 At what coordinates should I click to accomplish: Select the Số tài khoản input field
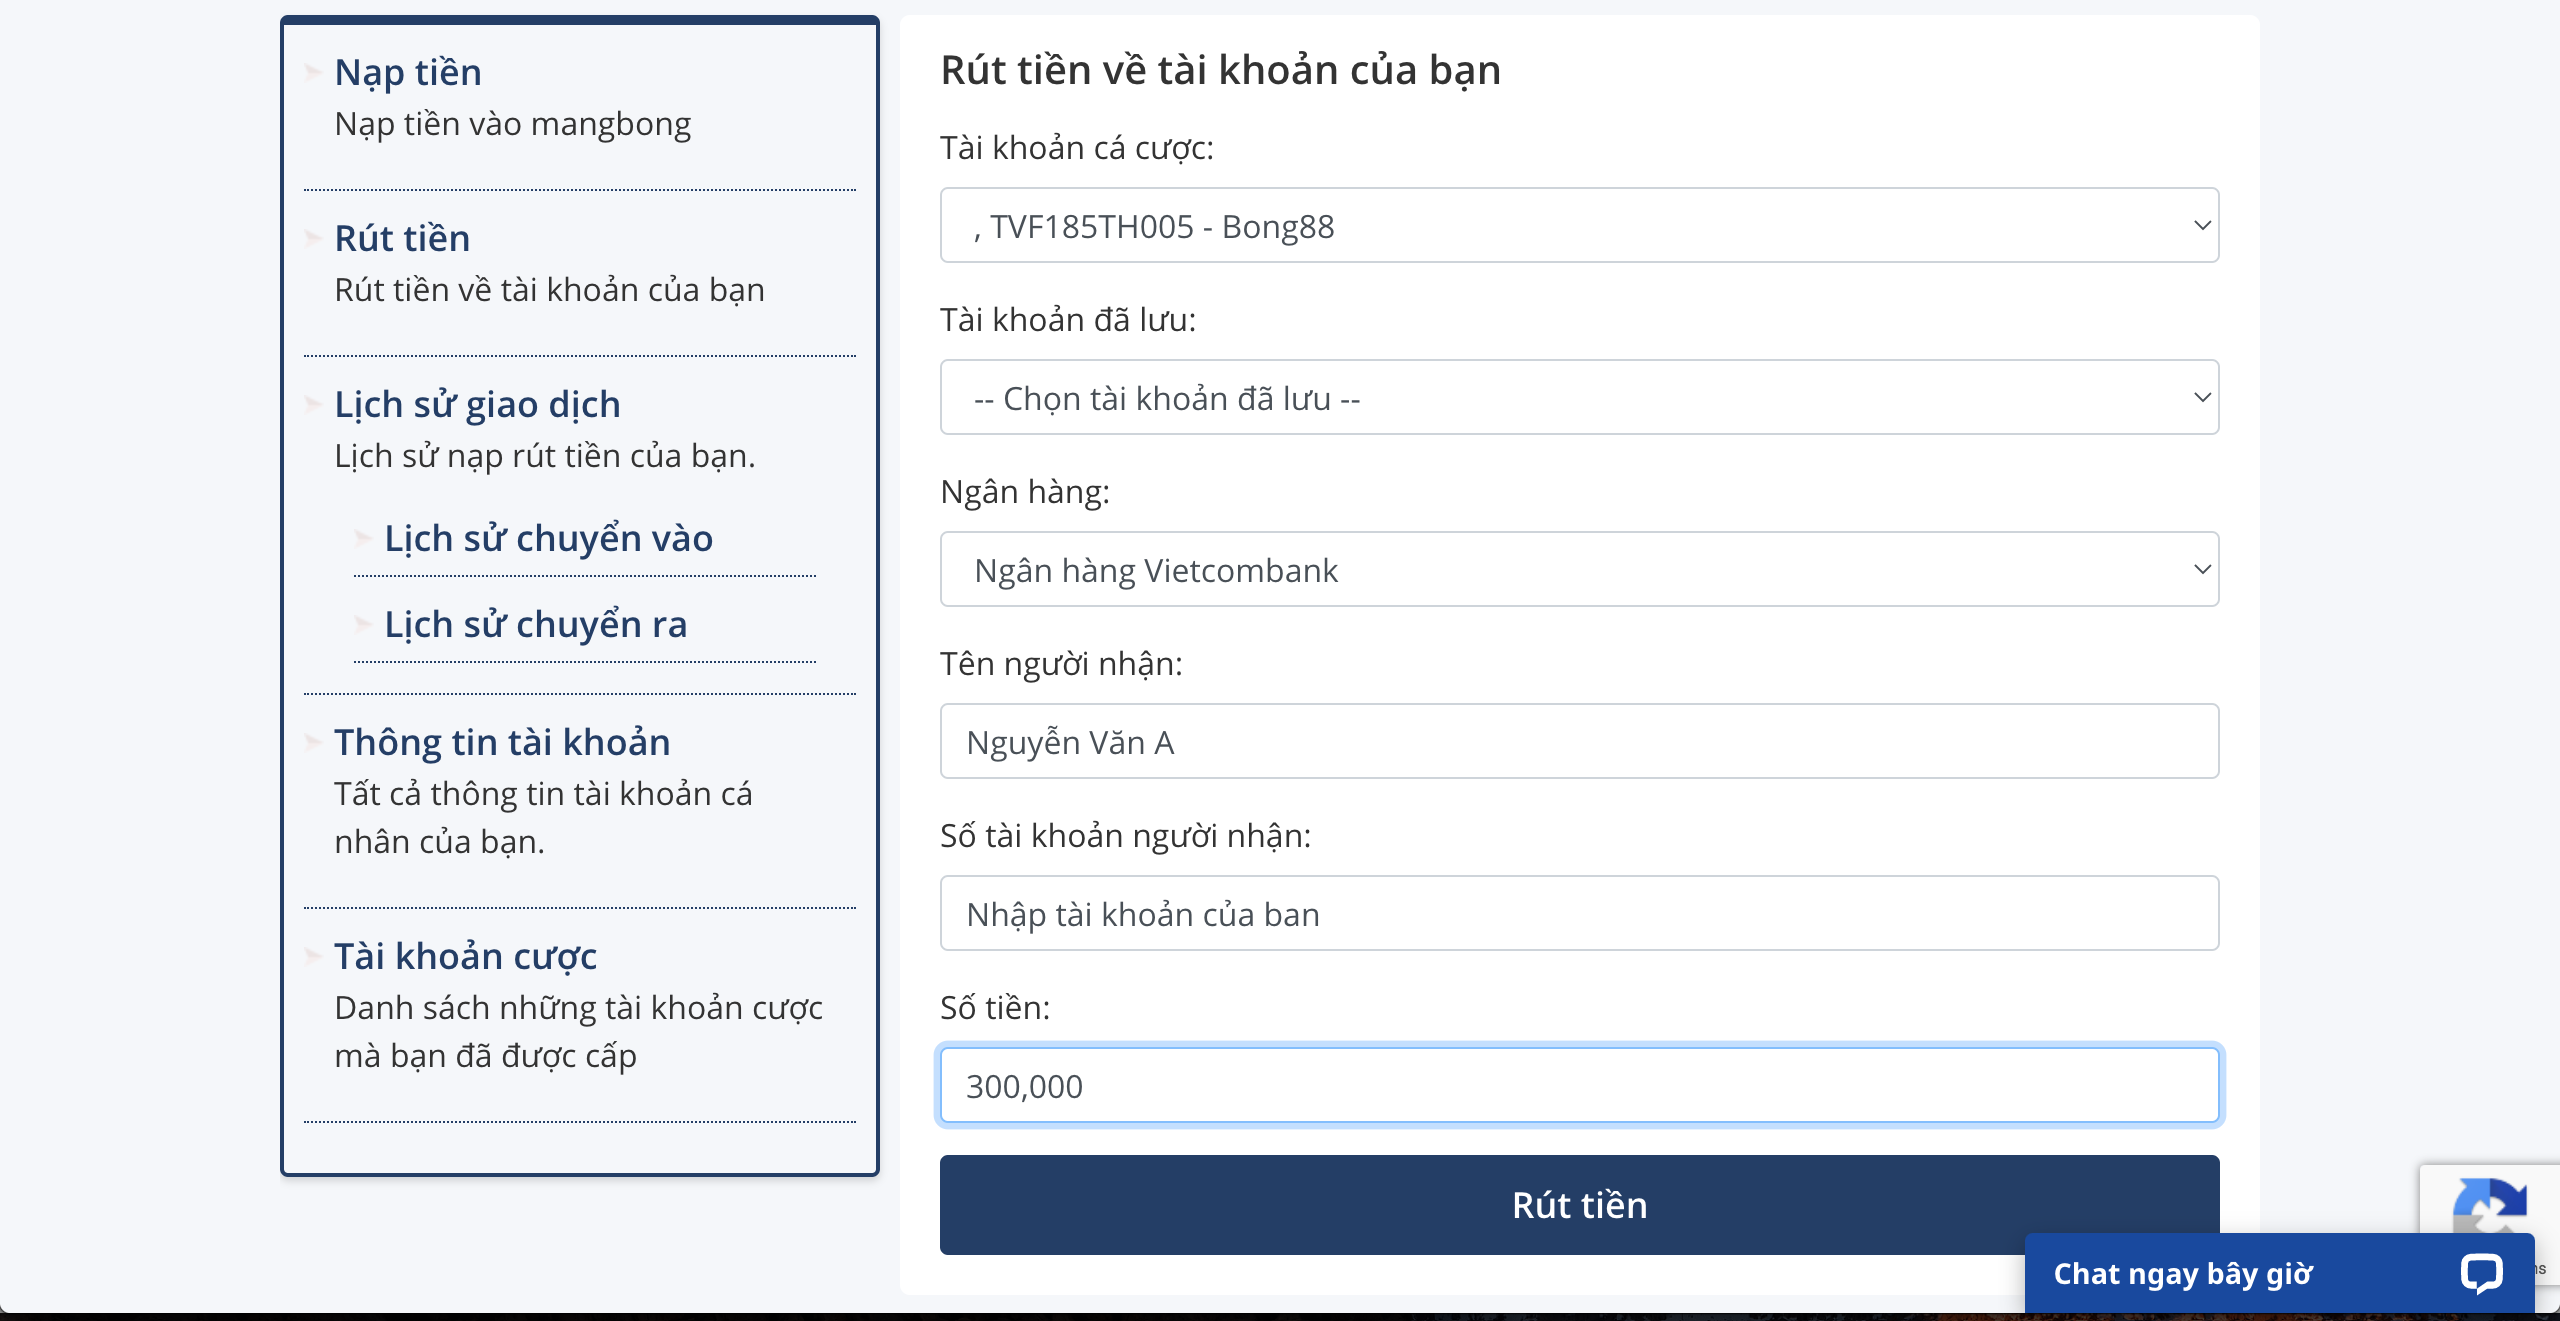(x=1578, y=912)
